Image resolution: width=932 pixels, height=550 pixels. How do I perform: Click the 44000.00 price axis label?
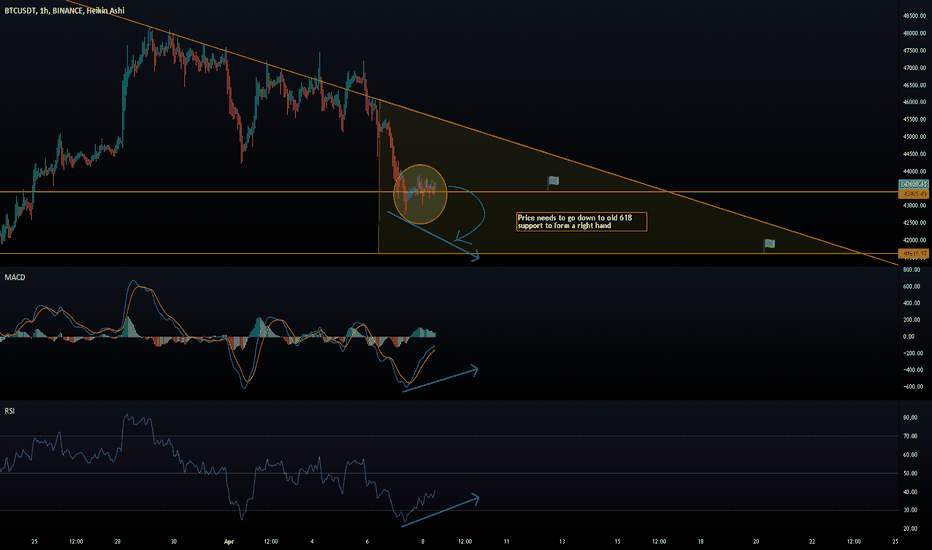click(914, 171)
